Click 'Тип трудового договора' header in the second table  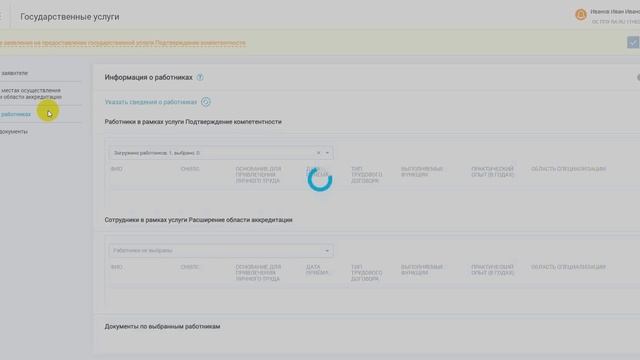(x=367, y=273)
